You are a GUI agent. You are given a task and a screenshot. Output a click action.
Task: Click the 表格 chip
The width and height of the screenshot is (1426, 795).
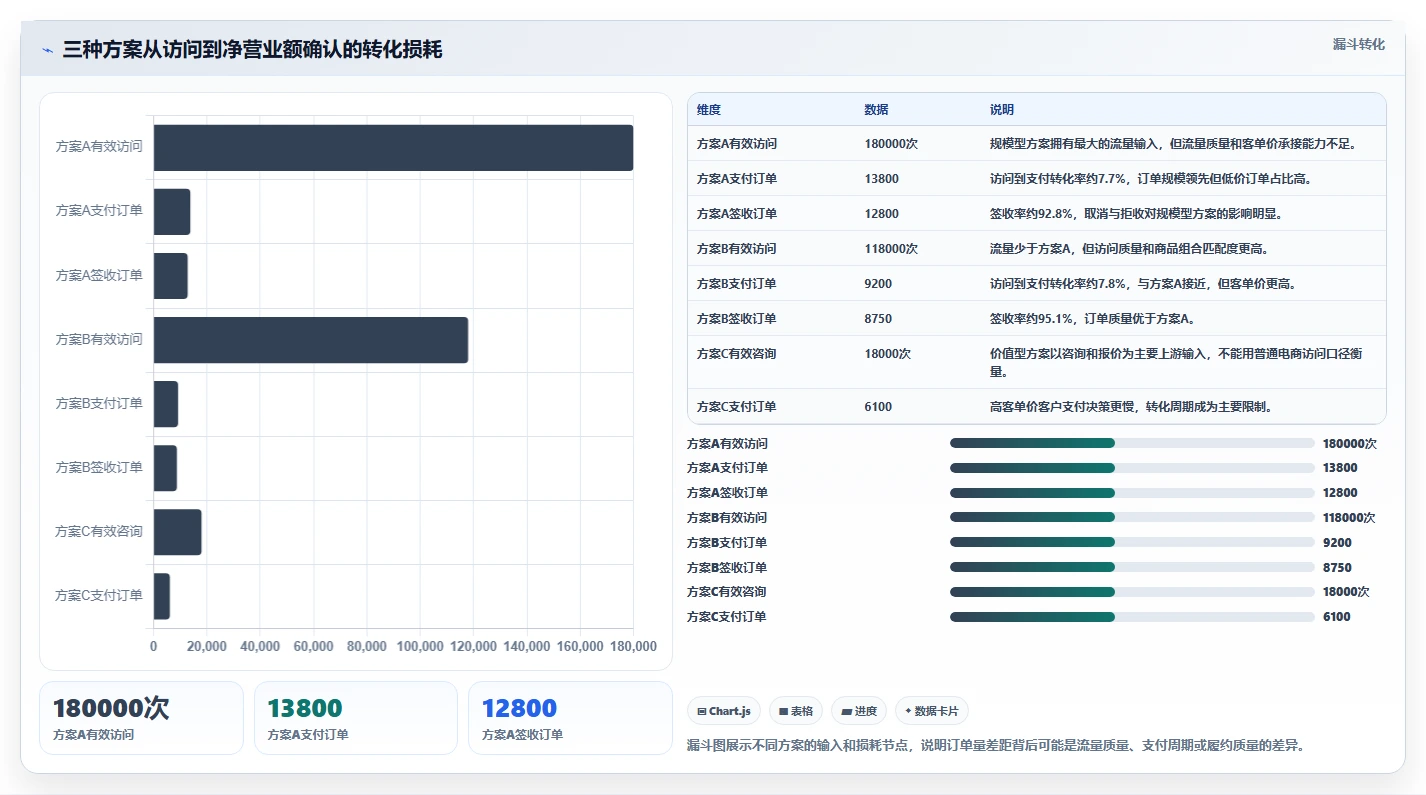tap(796, 711)
